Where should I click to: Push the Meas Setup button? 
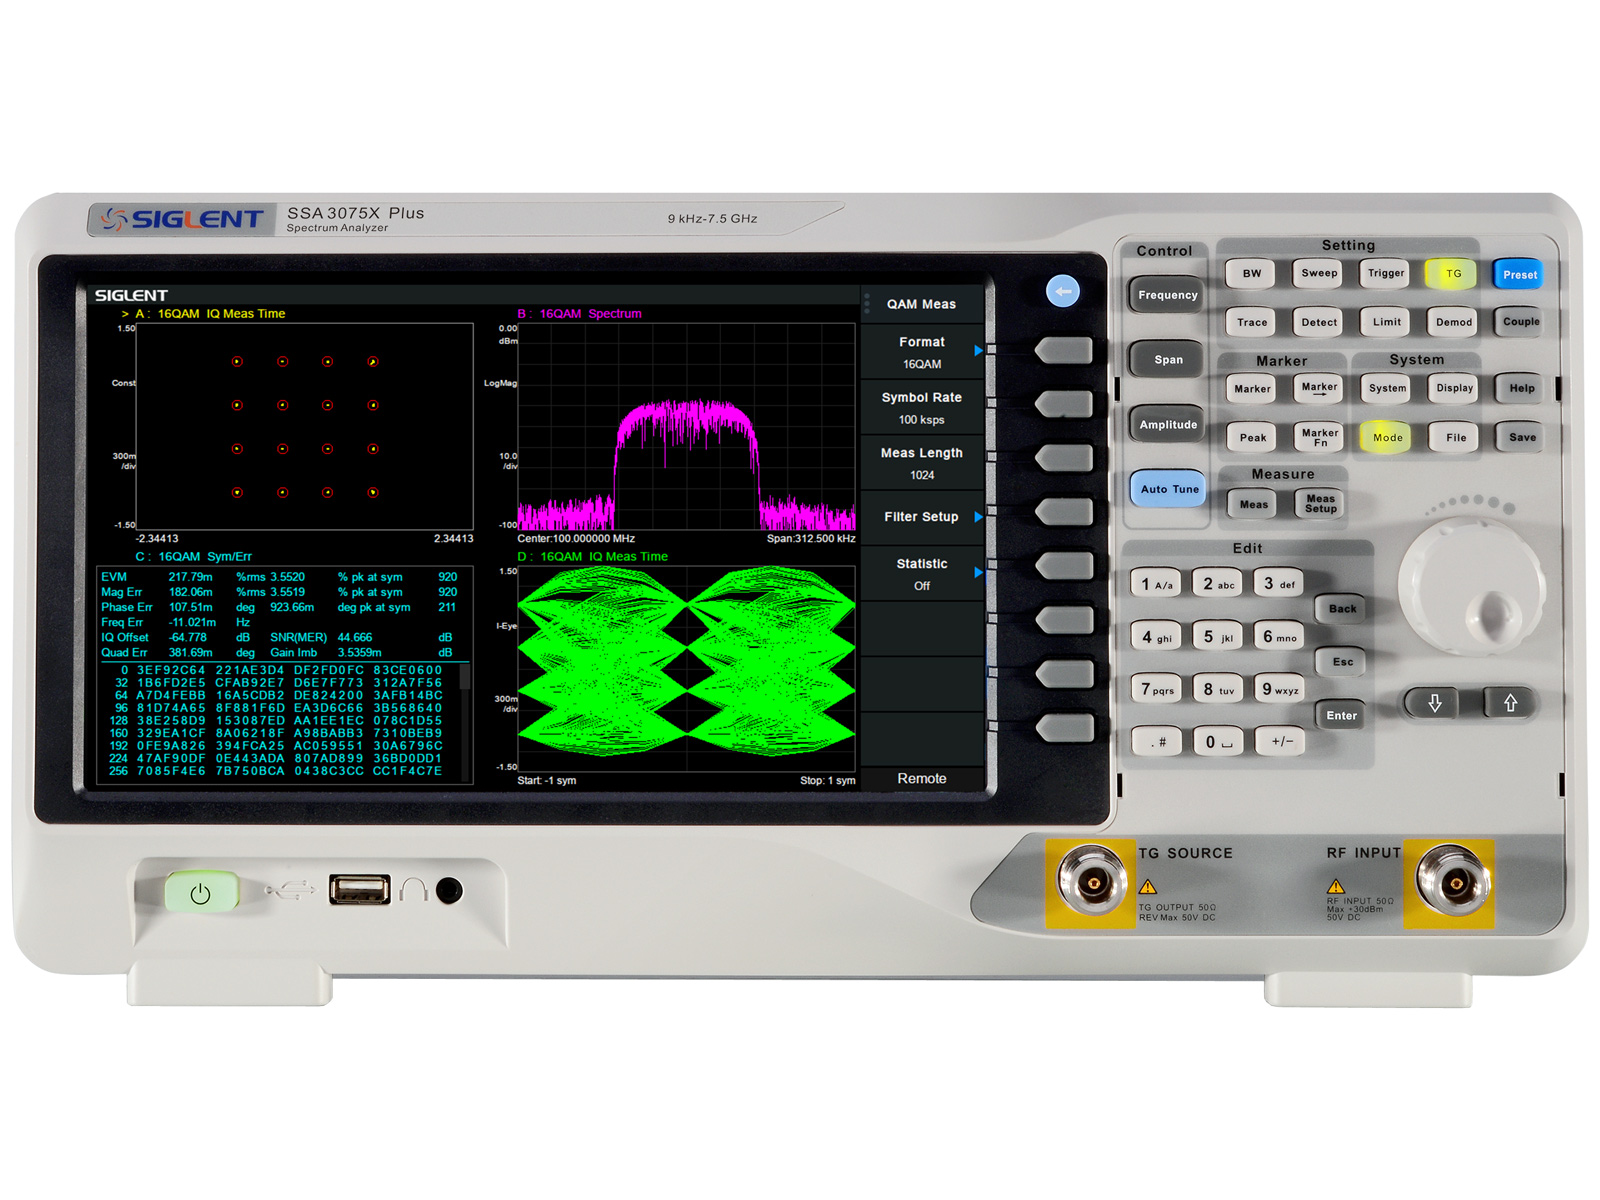coord(1320,504)
